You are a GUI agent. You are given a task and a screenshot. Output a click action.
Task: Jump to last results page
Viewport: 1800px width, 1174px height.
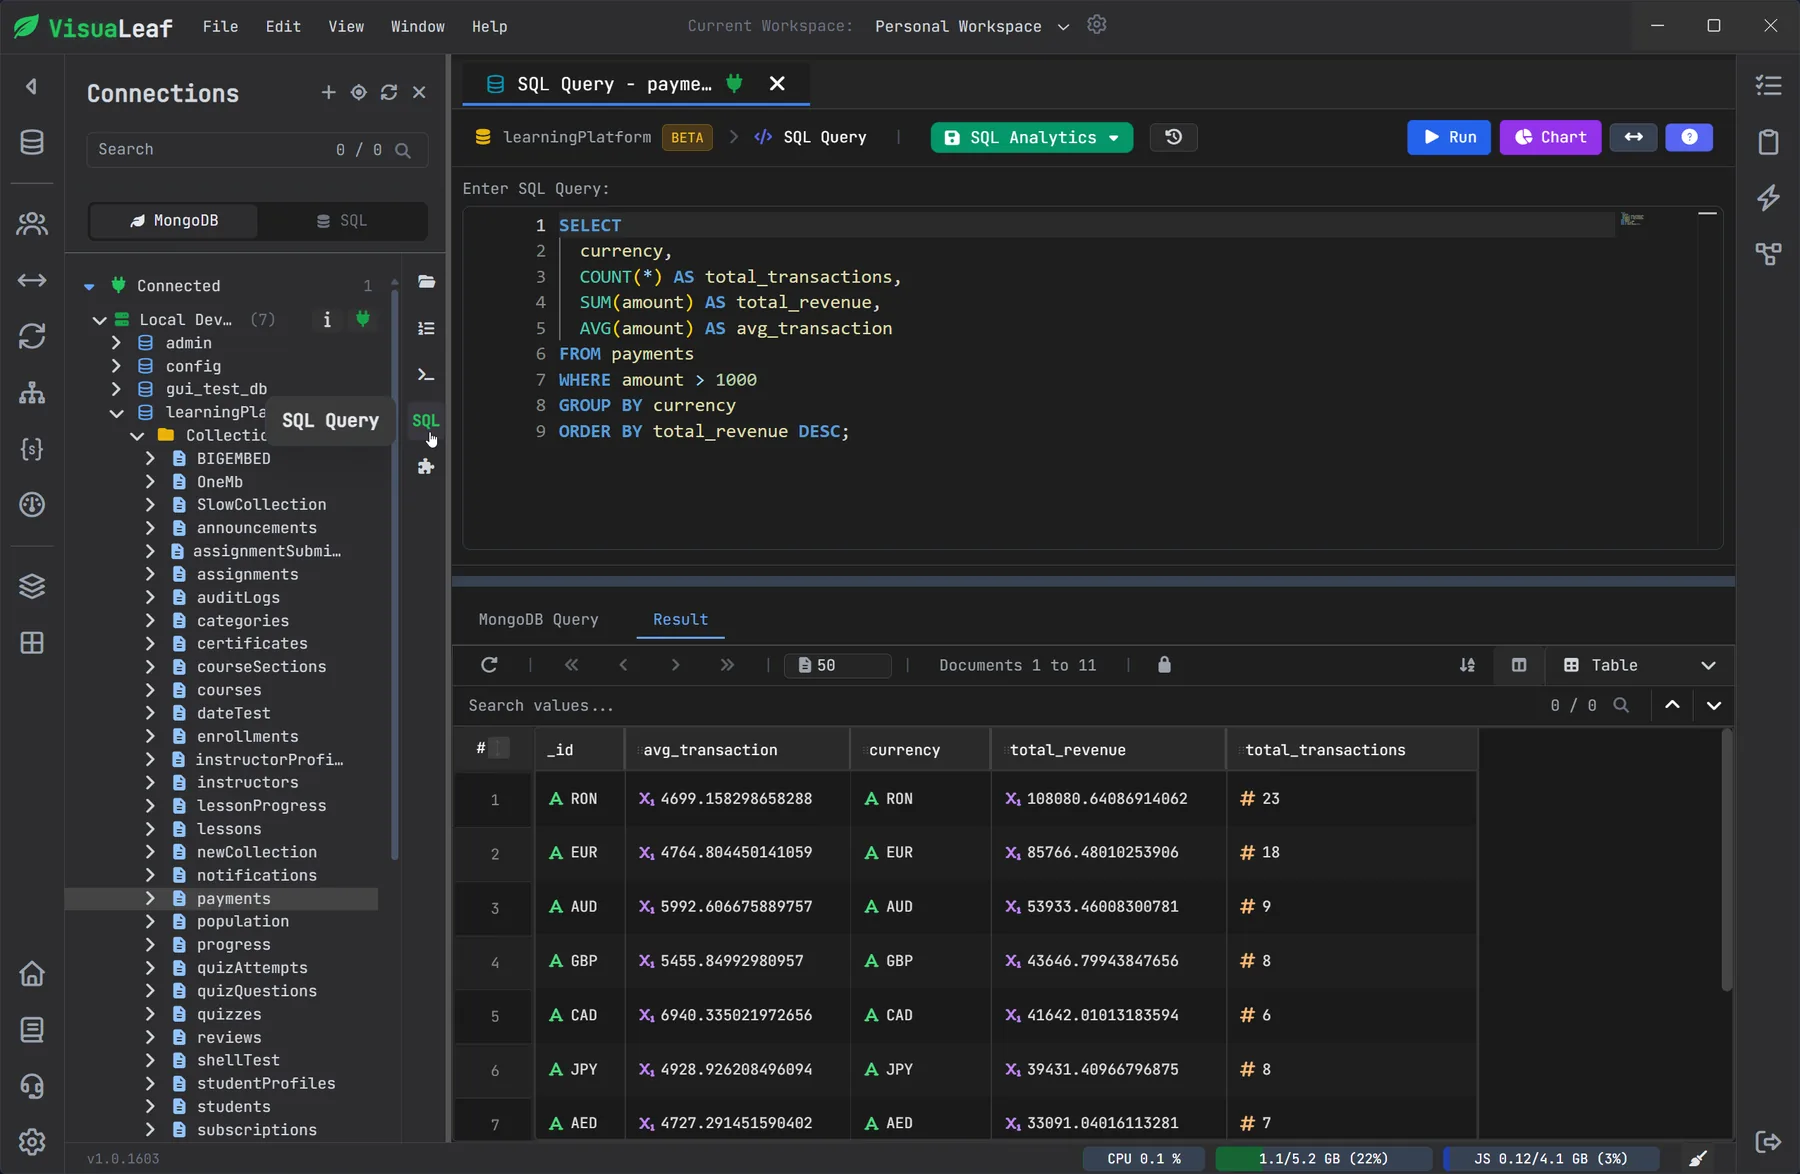click(727, 665)
